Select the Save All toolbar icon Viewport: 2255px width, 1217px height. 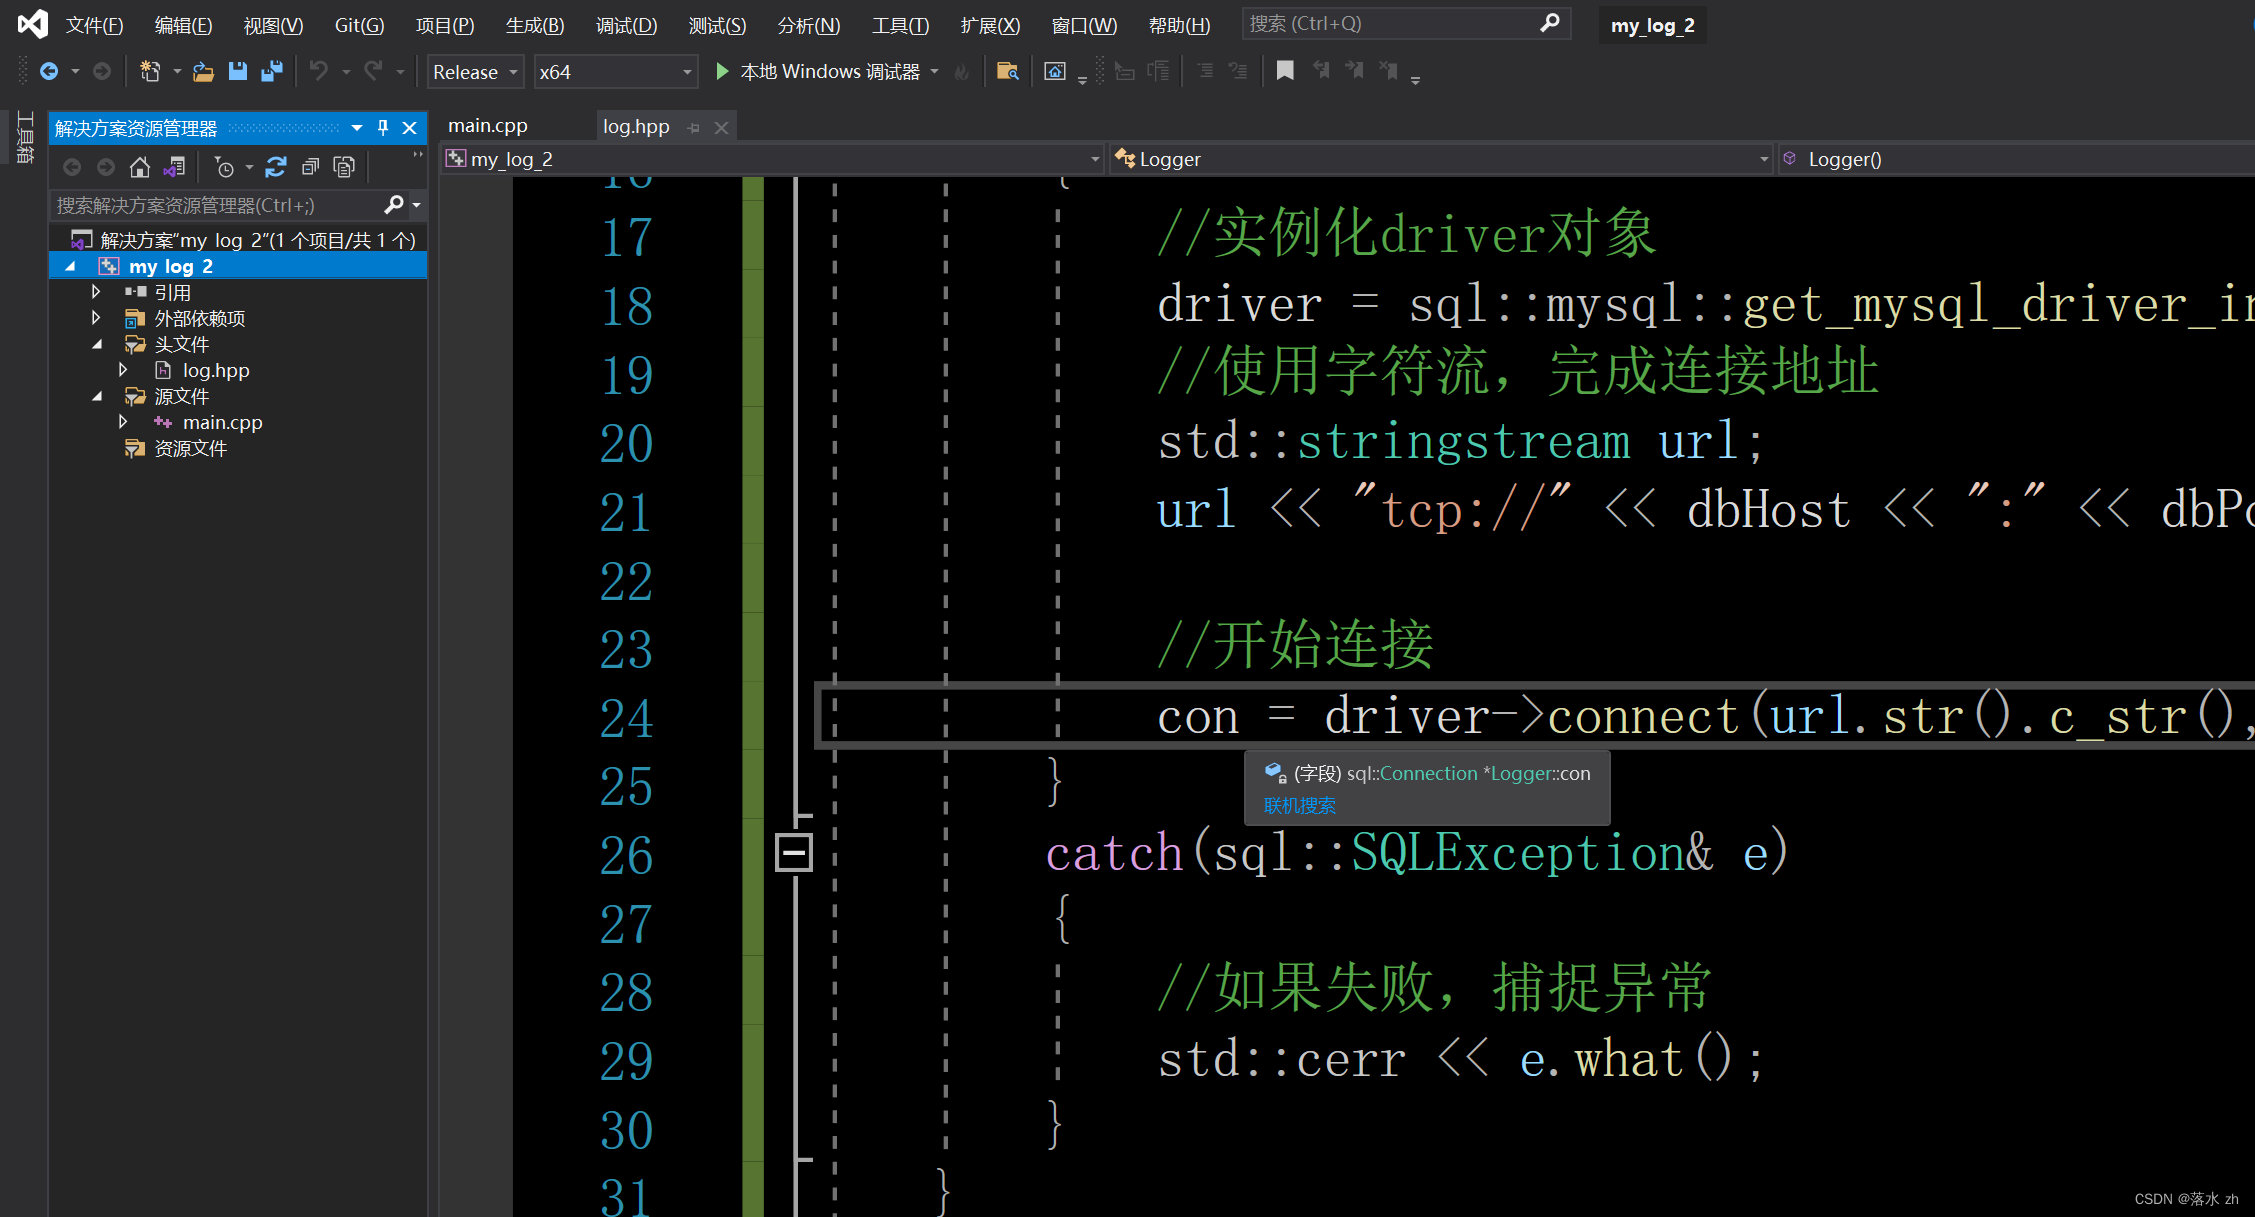(x=271, y=70)
